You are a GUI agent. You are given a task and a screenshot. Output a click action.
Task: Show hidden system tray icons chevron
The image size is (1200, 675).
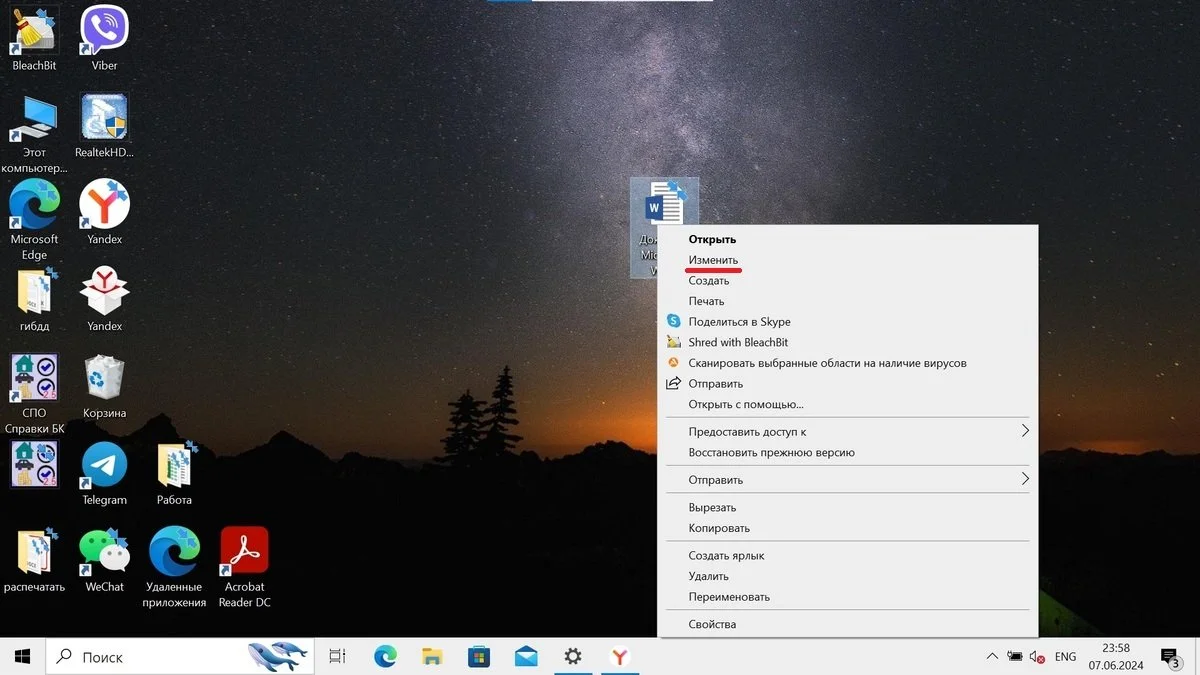[992, 657]
